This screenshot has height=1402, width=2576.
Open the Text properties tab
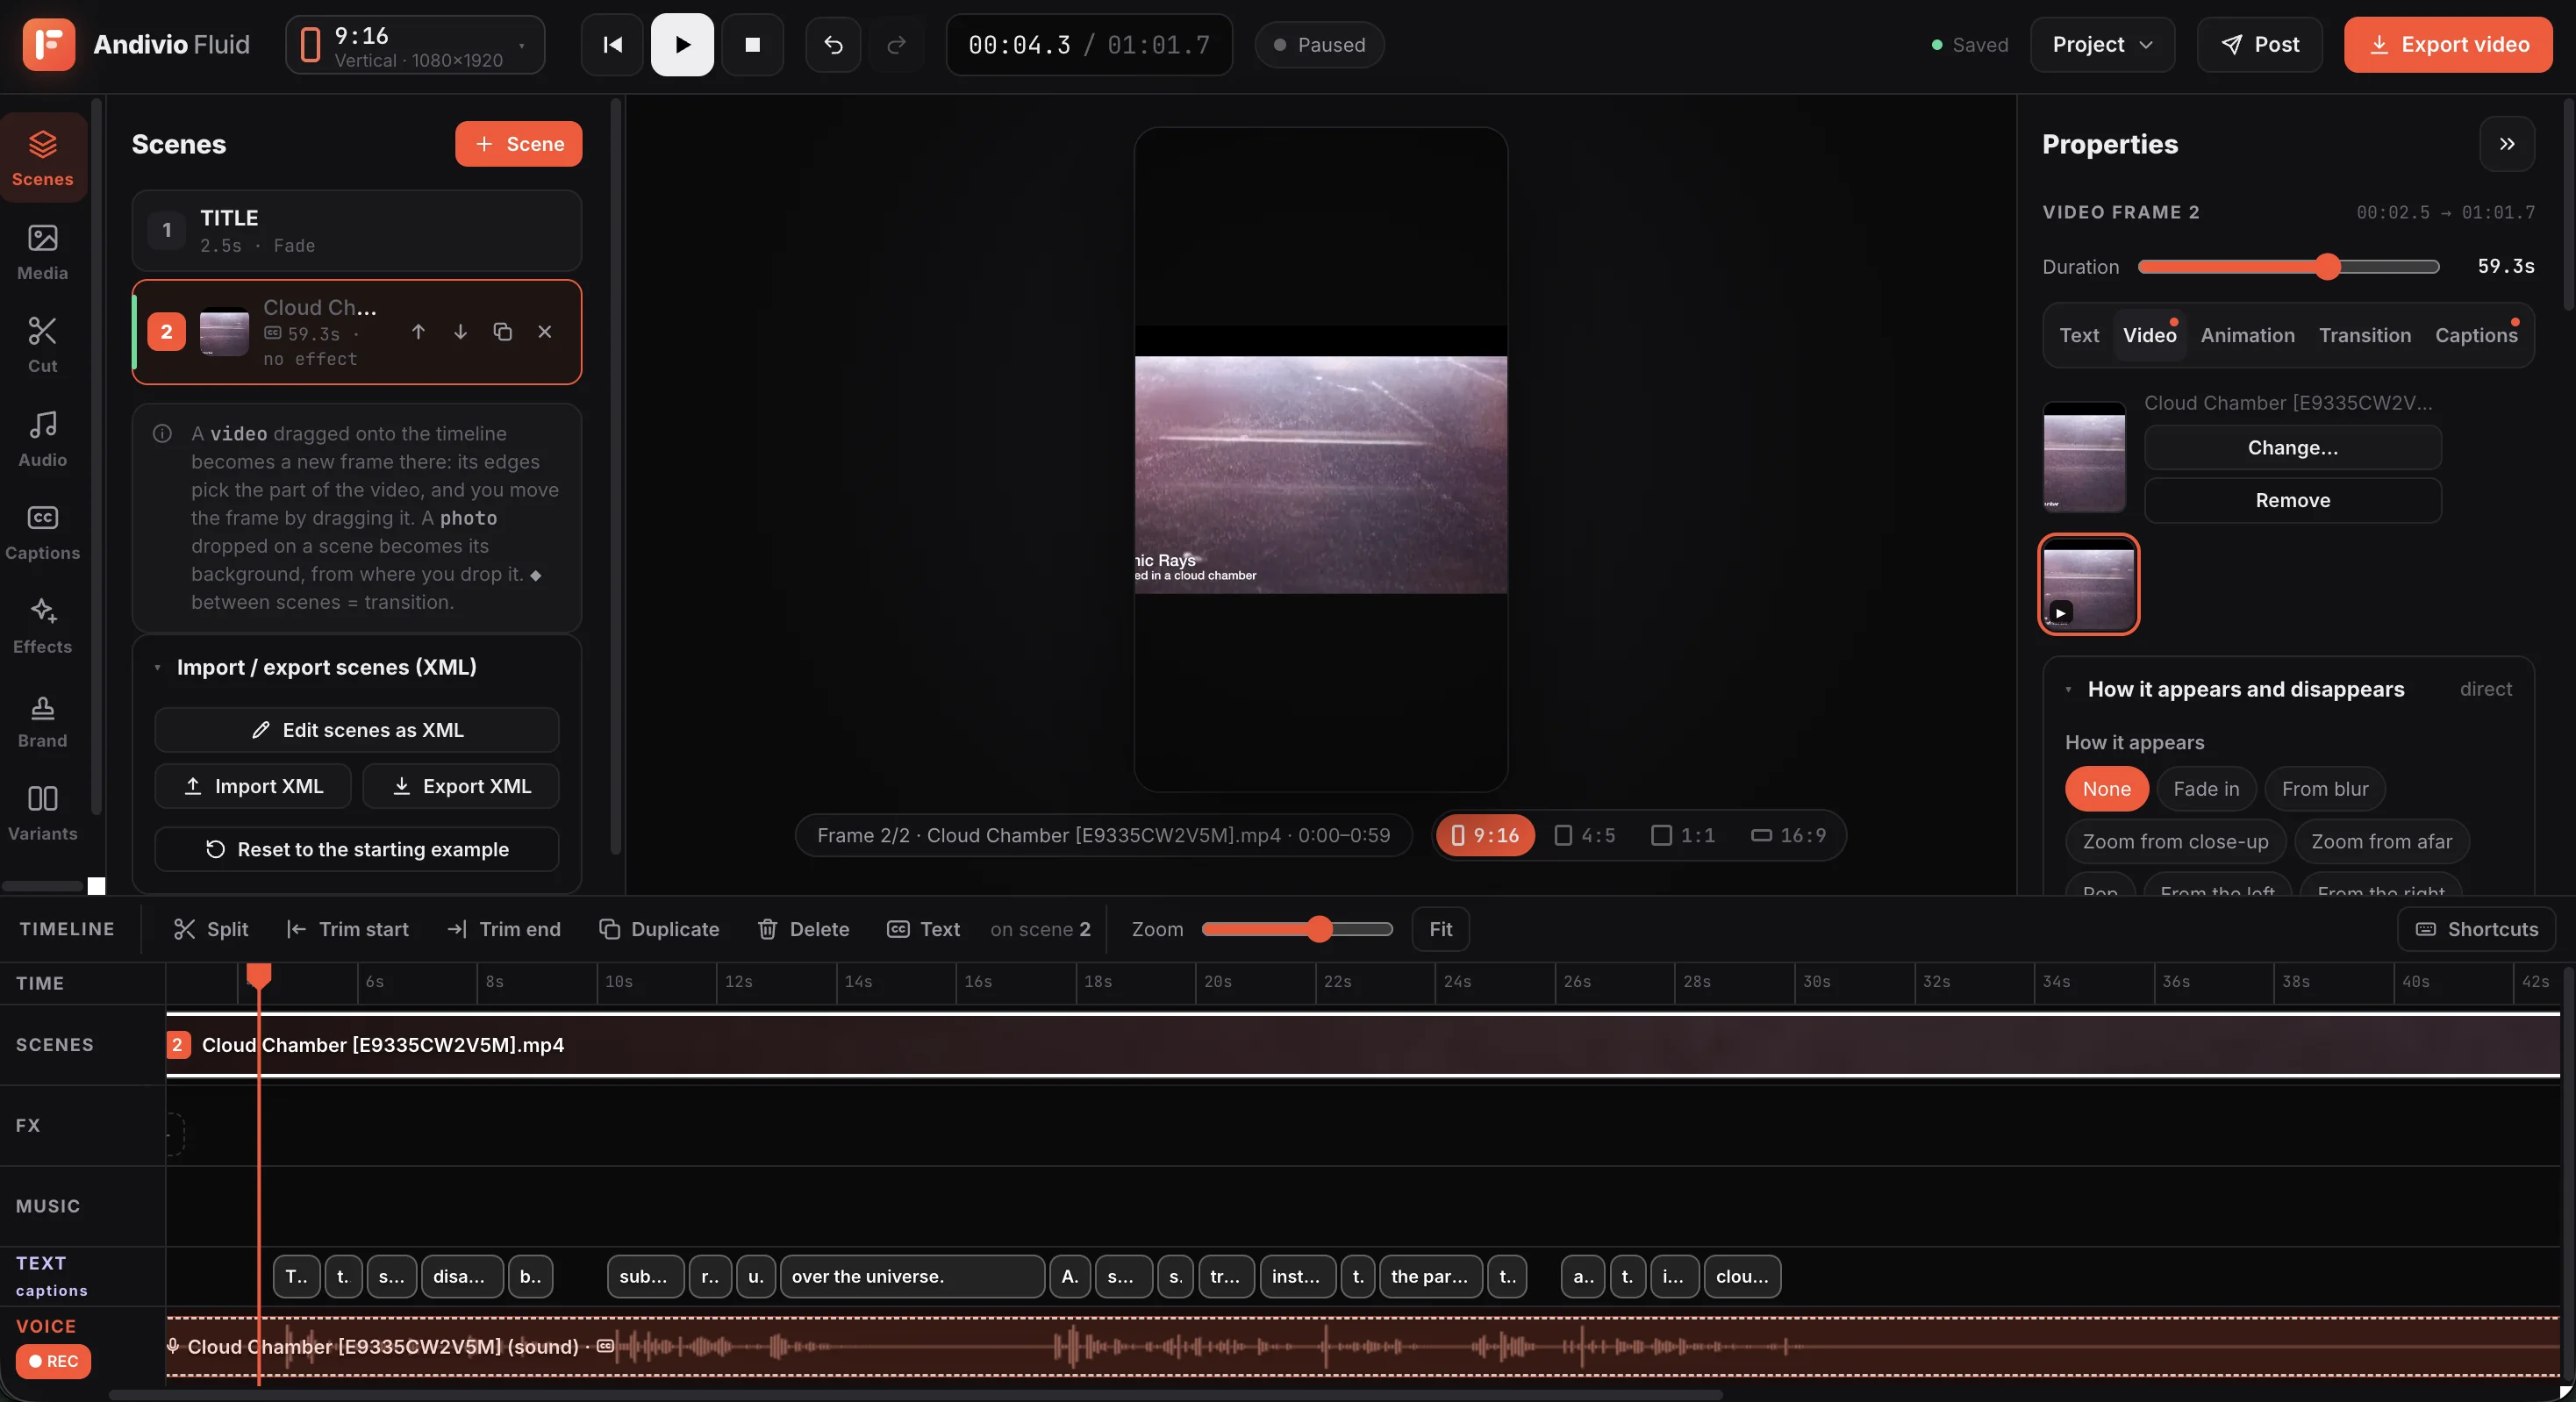[x=2078, y=335]
